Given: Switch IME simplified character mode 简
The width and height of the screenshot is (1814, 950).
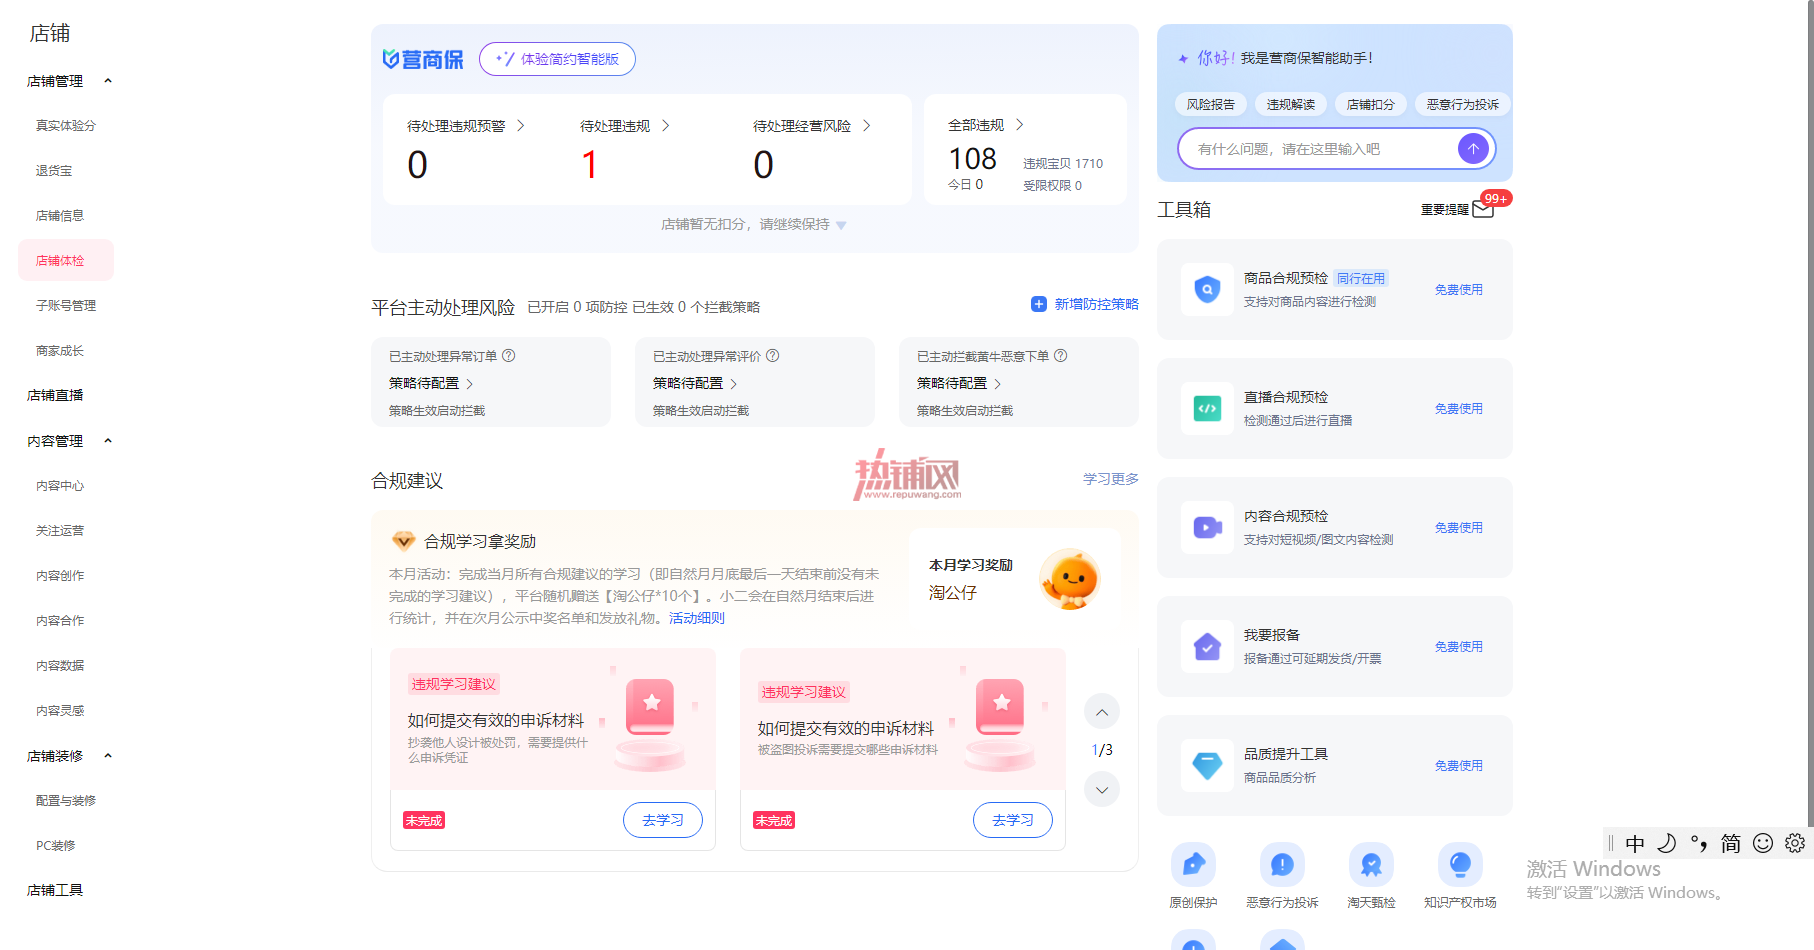Looking at the screenshot, I should tap(1731, 843).
